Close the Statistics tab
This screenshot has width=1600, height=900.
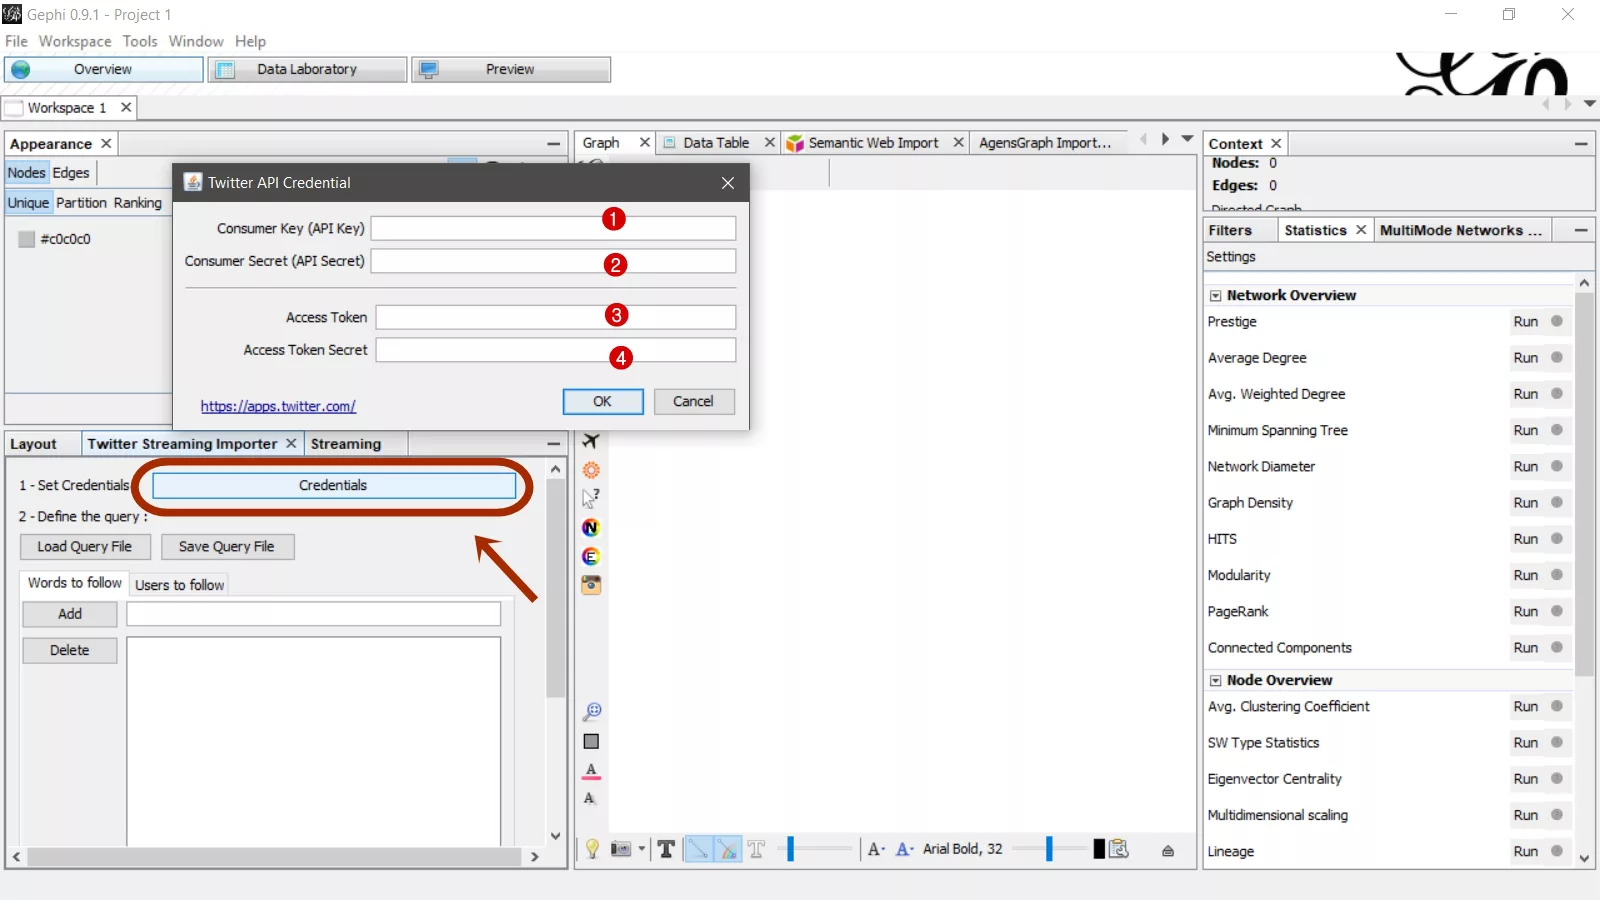1361,230
